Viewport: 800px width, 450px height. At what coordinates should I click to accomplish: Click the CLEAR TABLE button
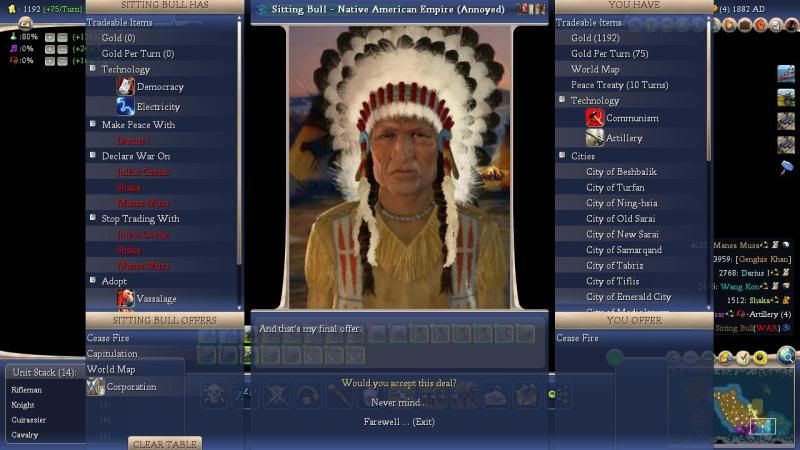pyautogui.click(x=165, y=444)
